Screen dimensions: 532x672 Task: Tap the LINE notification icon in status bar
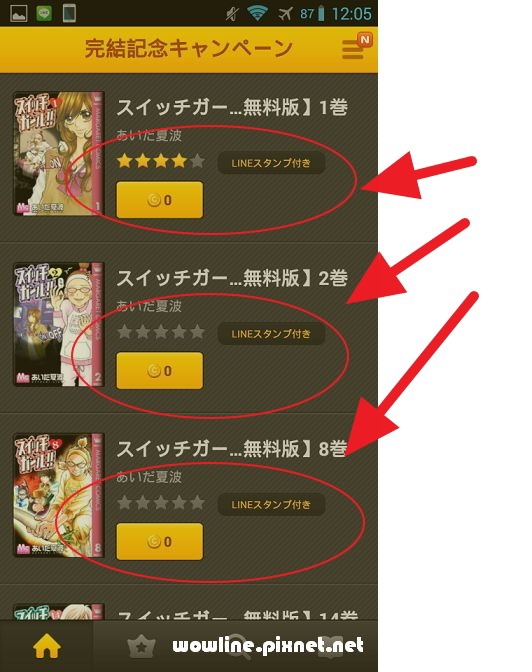44,13
